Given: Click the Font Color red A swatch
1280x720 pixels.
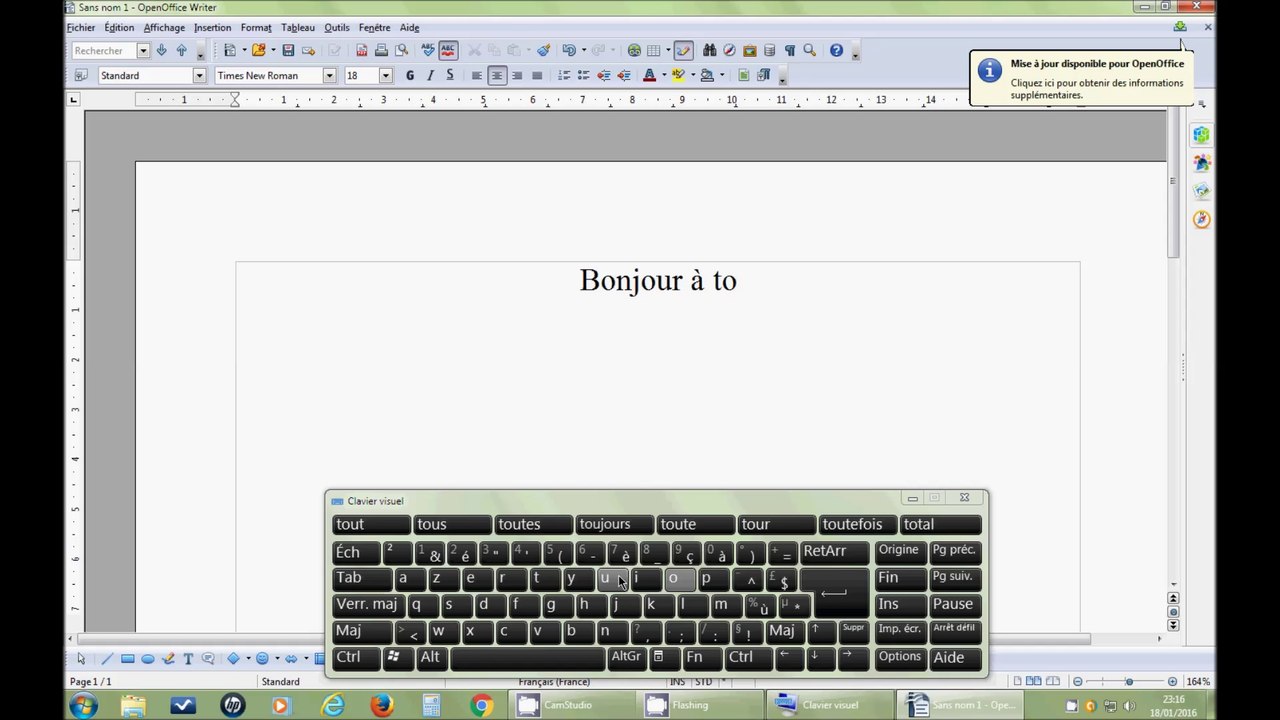Looking at the screenshot, I should 649,75.
